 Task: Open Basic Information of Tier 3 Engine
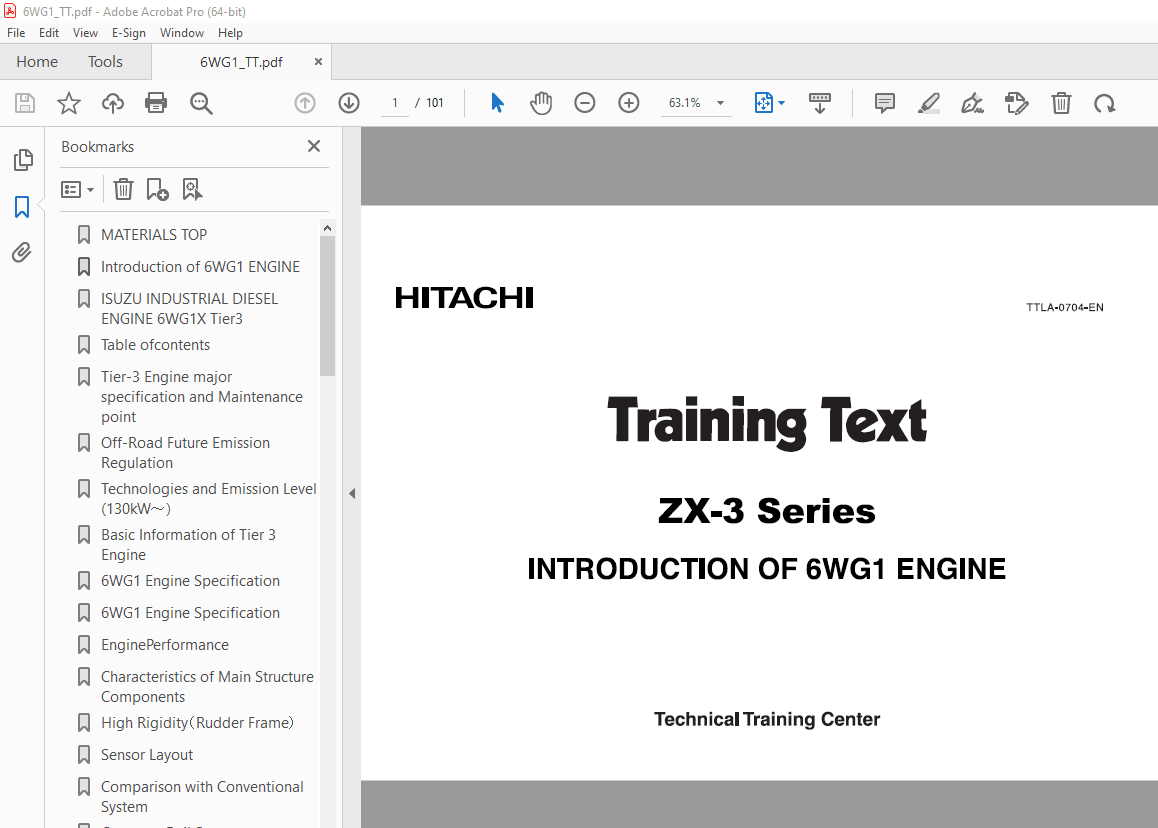(x=188, y=544)
